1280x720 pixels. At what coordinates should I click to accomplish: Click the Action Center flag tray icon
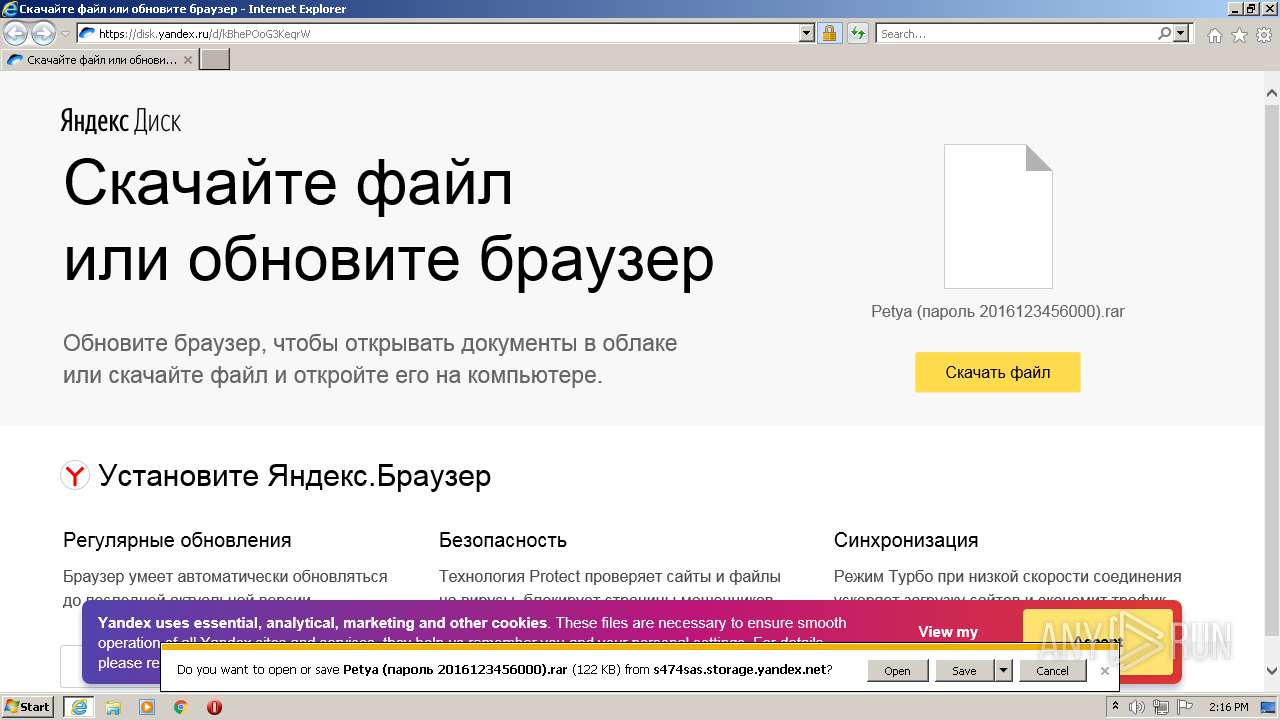(1183, 707)
